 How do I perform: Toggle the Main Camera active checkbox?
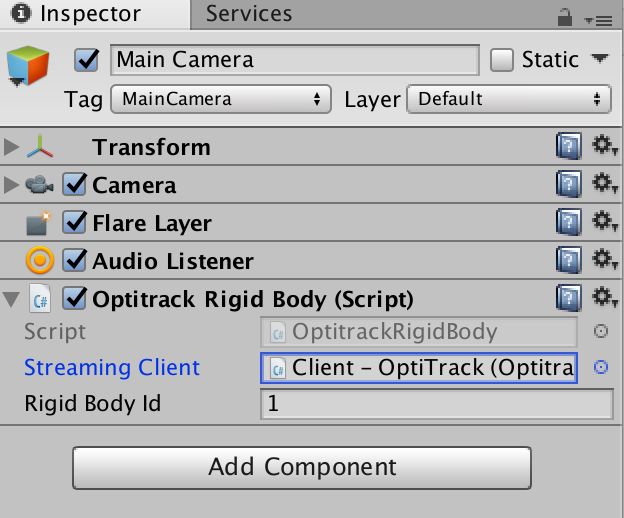click(x=86, y=60)
